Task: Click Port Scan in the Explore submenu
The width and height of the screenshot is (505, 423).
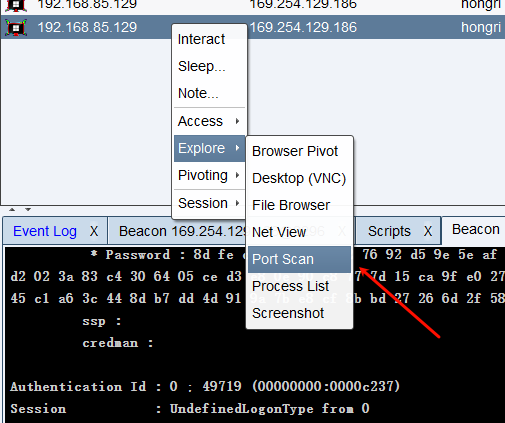Action: tap(299, 259)
